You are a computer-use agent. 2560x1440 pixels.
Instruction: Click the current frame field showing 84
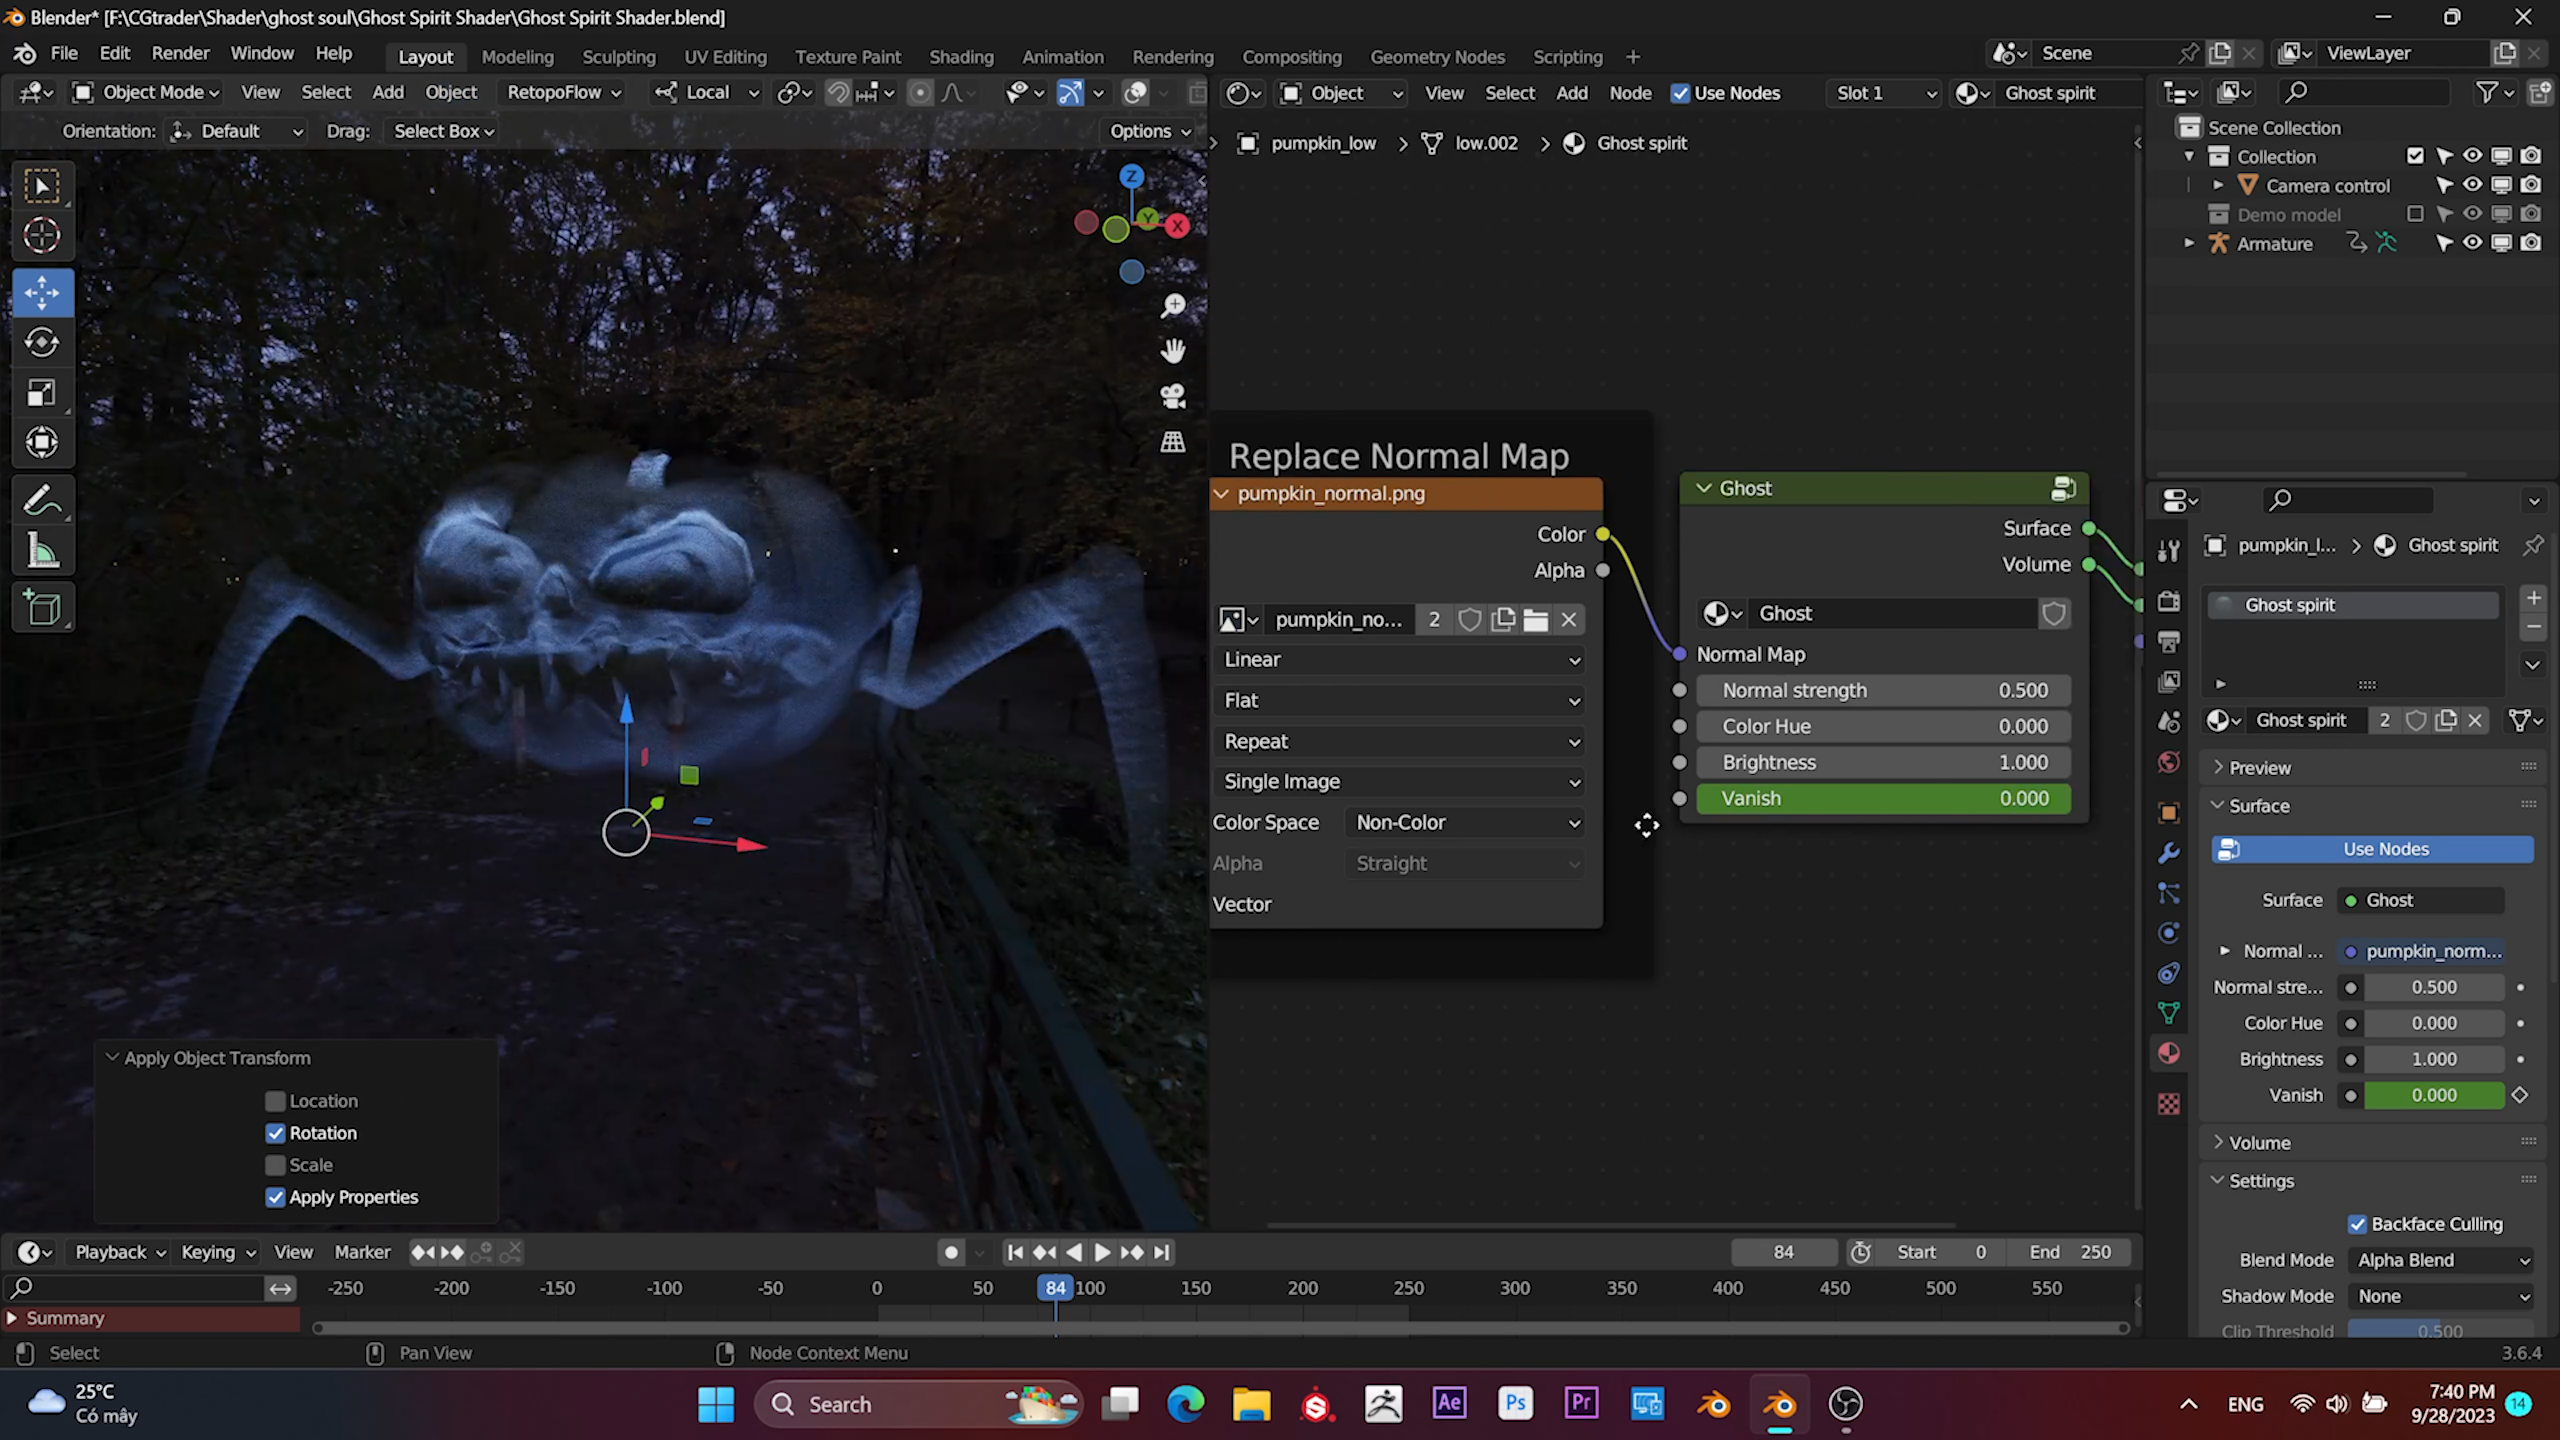coord(1784,1251)
